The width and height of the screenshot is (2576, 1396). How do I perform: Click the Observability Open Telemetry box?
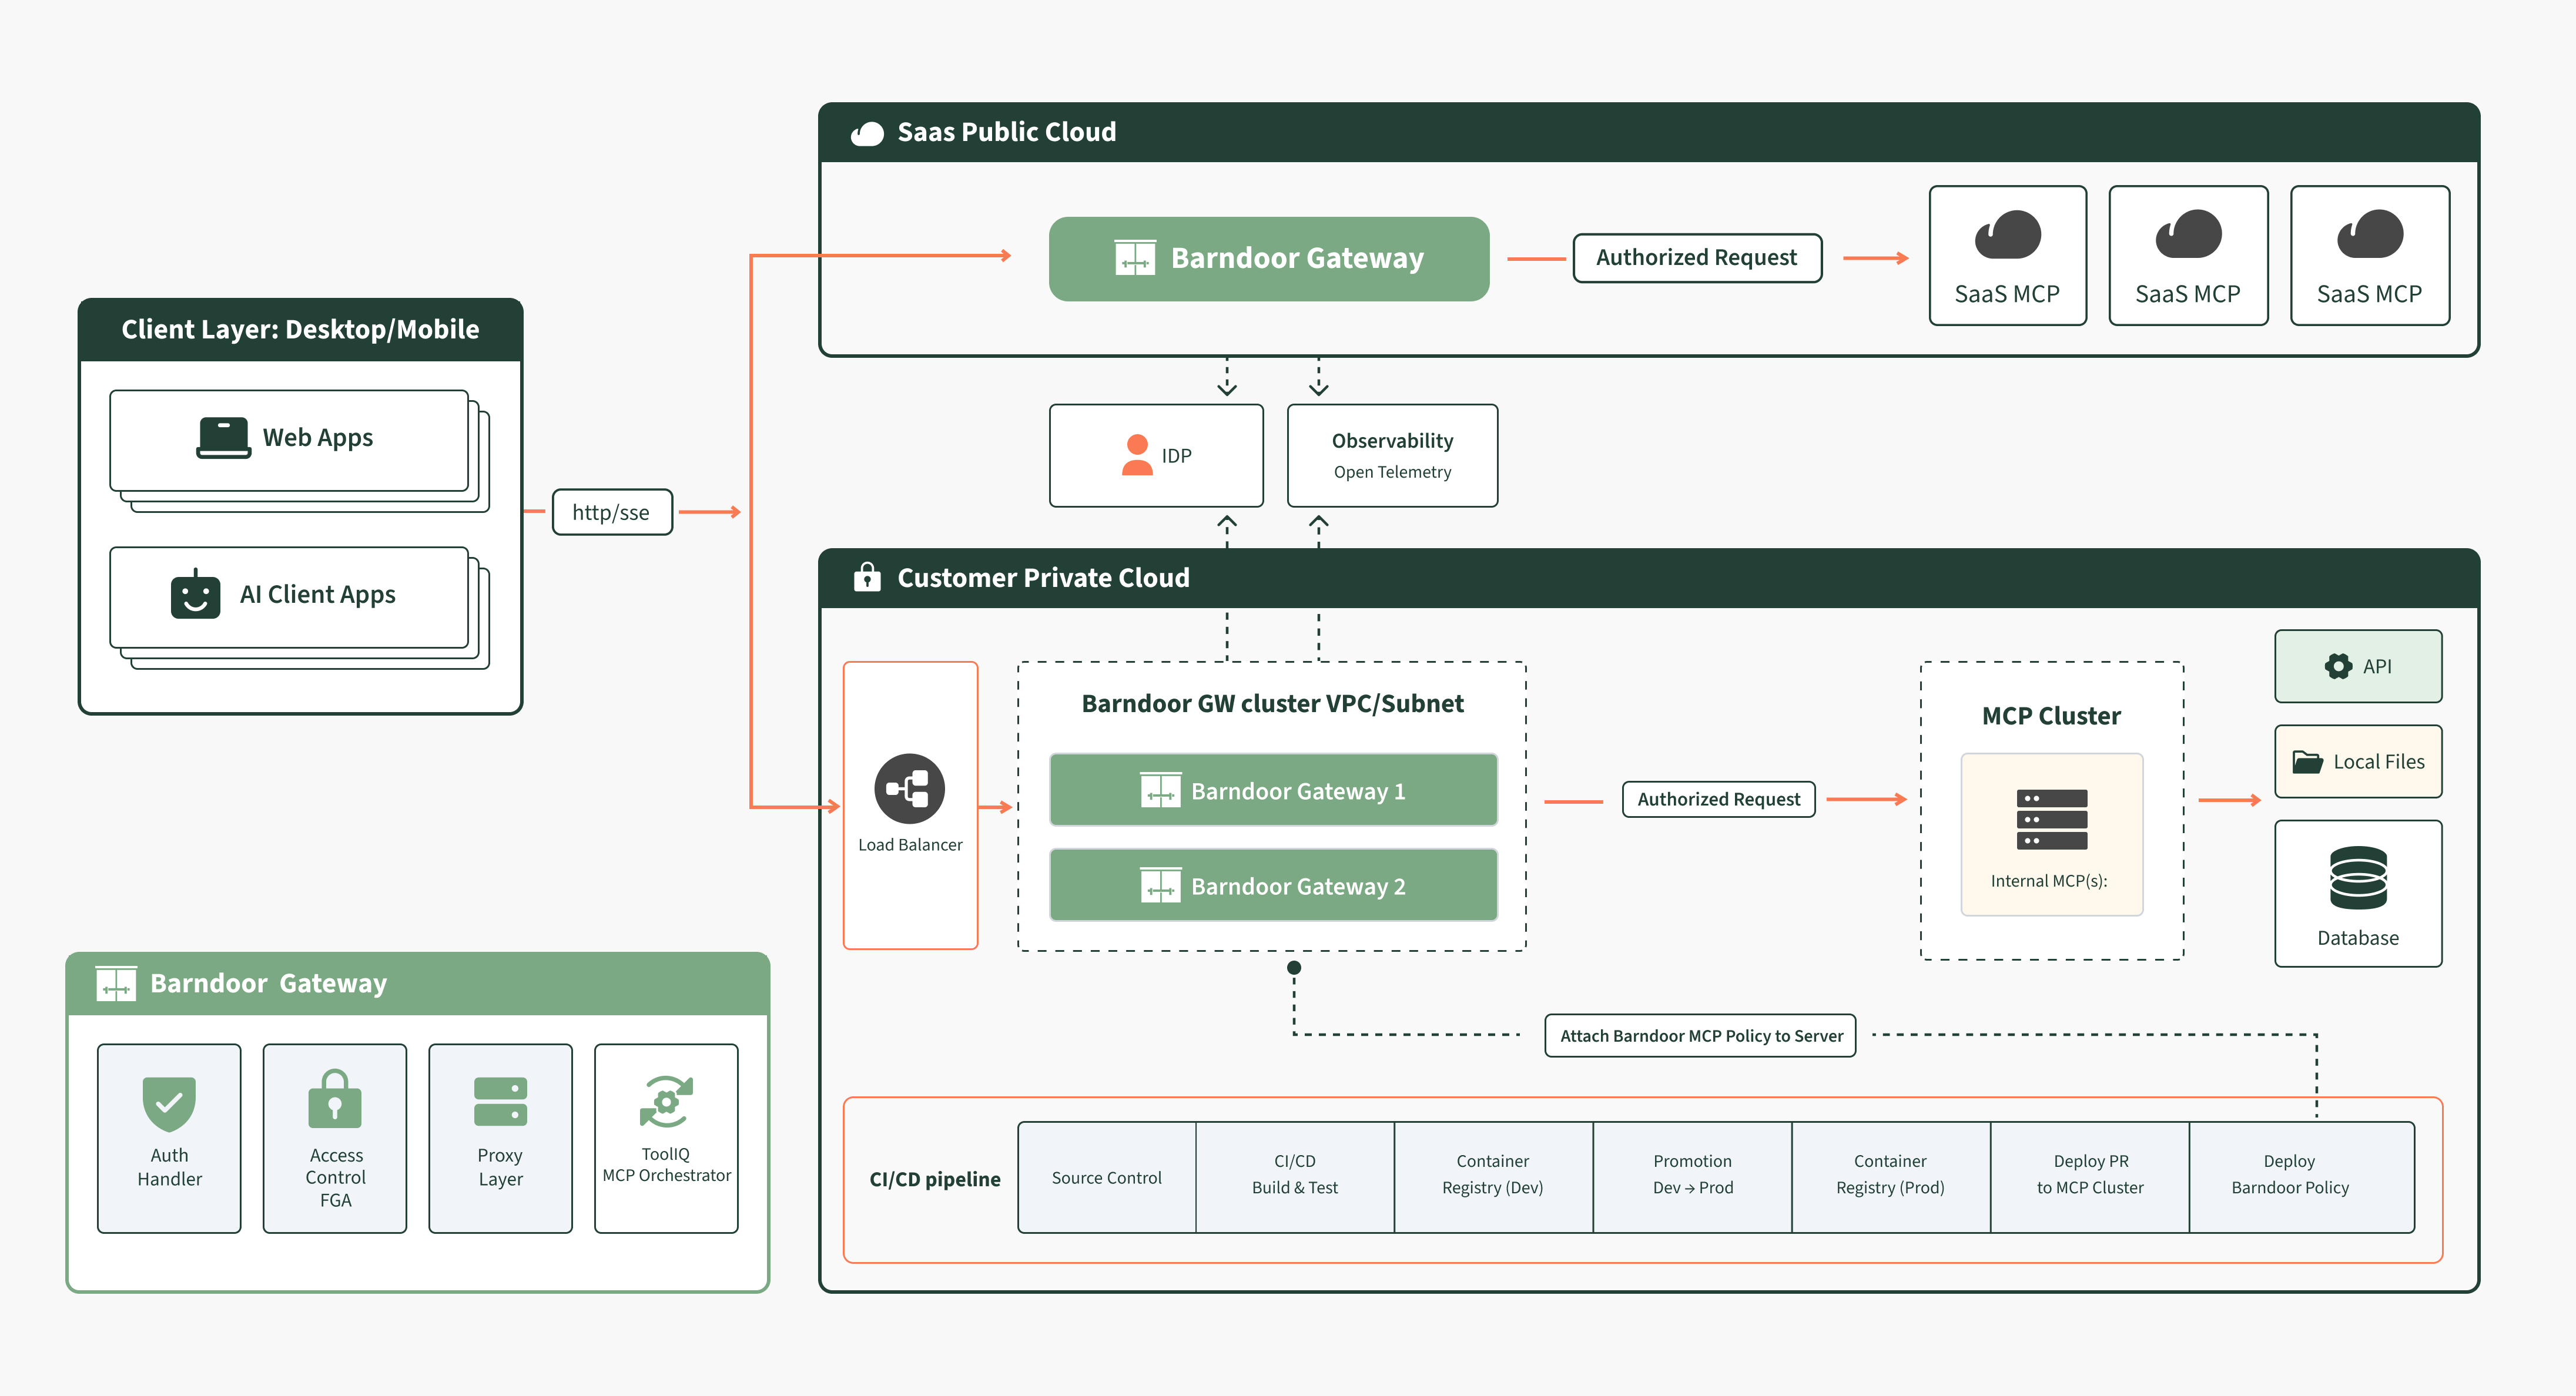[1392, 455]
